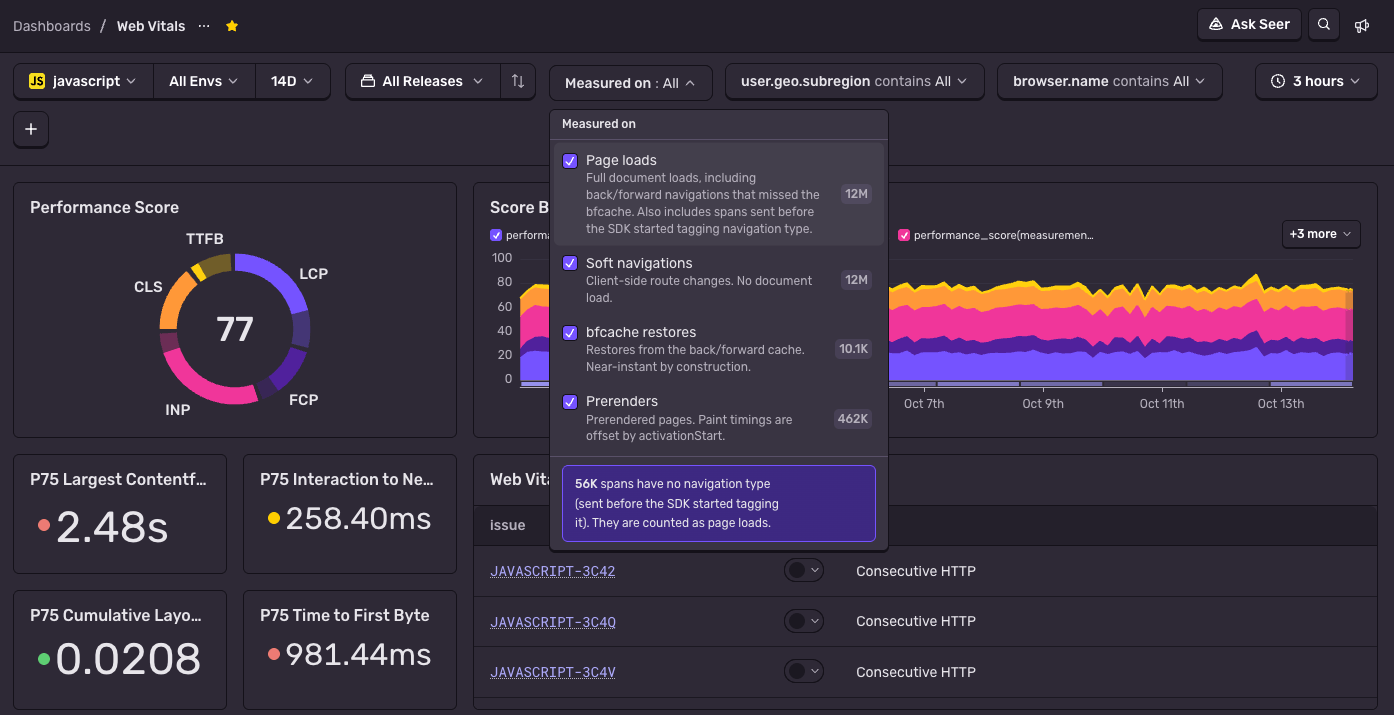Click the clock icon in 3 hours selector
The height and width of the screenshot is (715, 1394).
click(1277, 81)
